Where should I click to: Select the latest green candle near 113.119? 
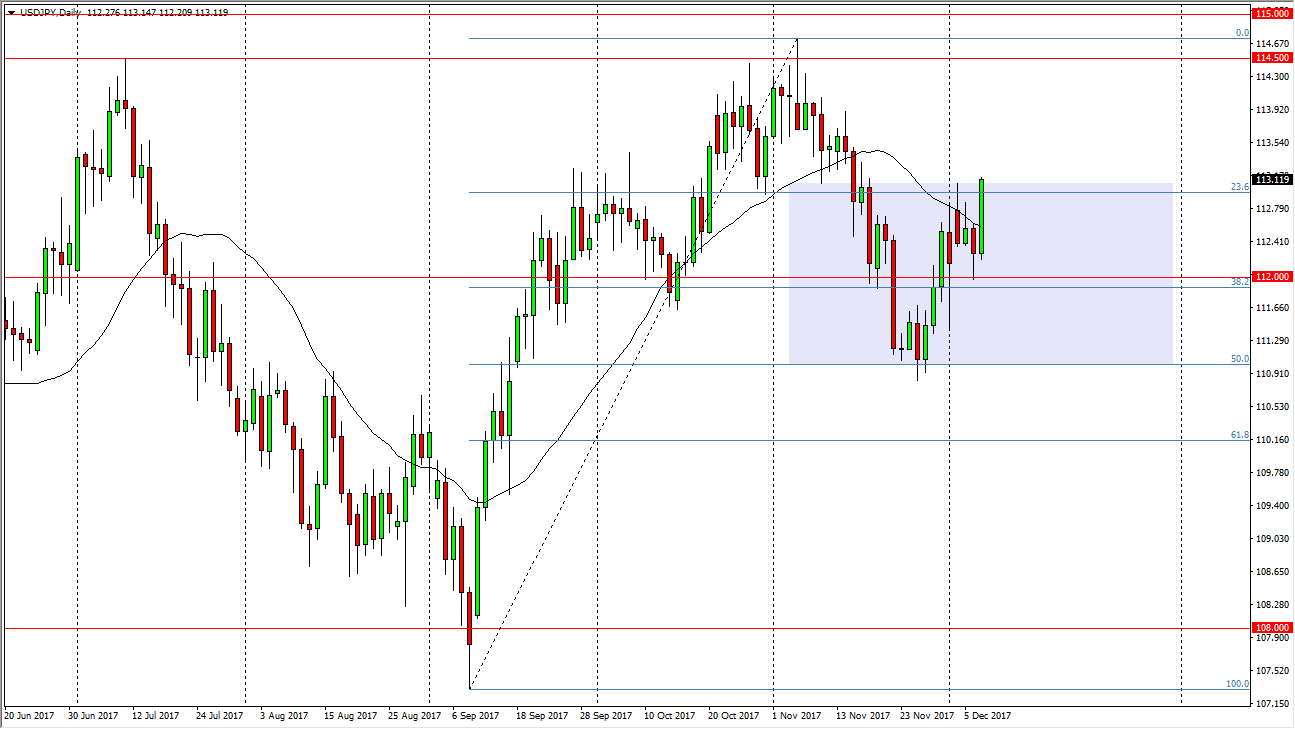pos(983,216)
